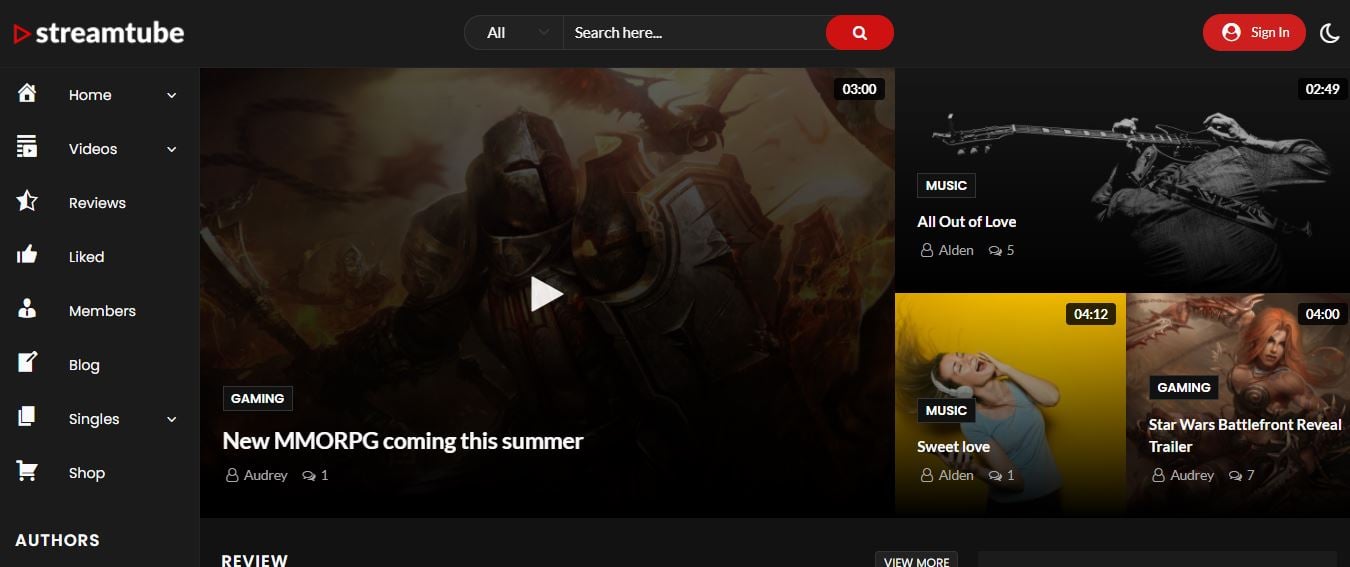The image size is (1350, 567).
Task: Open Star Wars Battlefront Reveal Trailer title
Action: (x=1245, y=436)
